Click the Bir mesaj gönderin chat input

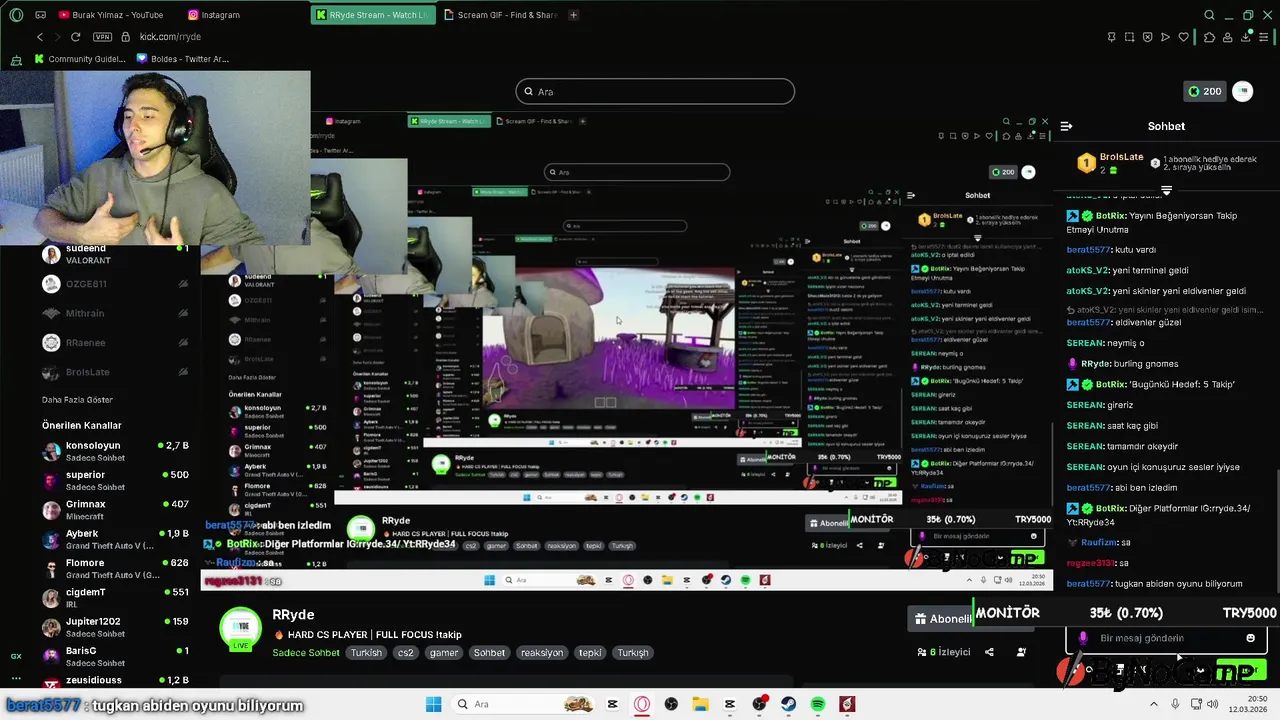[x=1166, y=638]
